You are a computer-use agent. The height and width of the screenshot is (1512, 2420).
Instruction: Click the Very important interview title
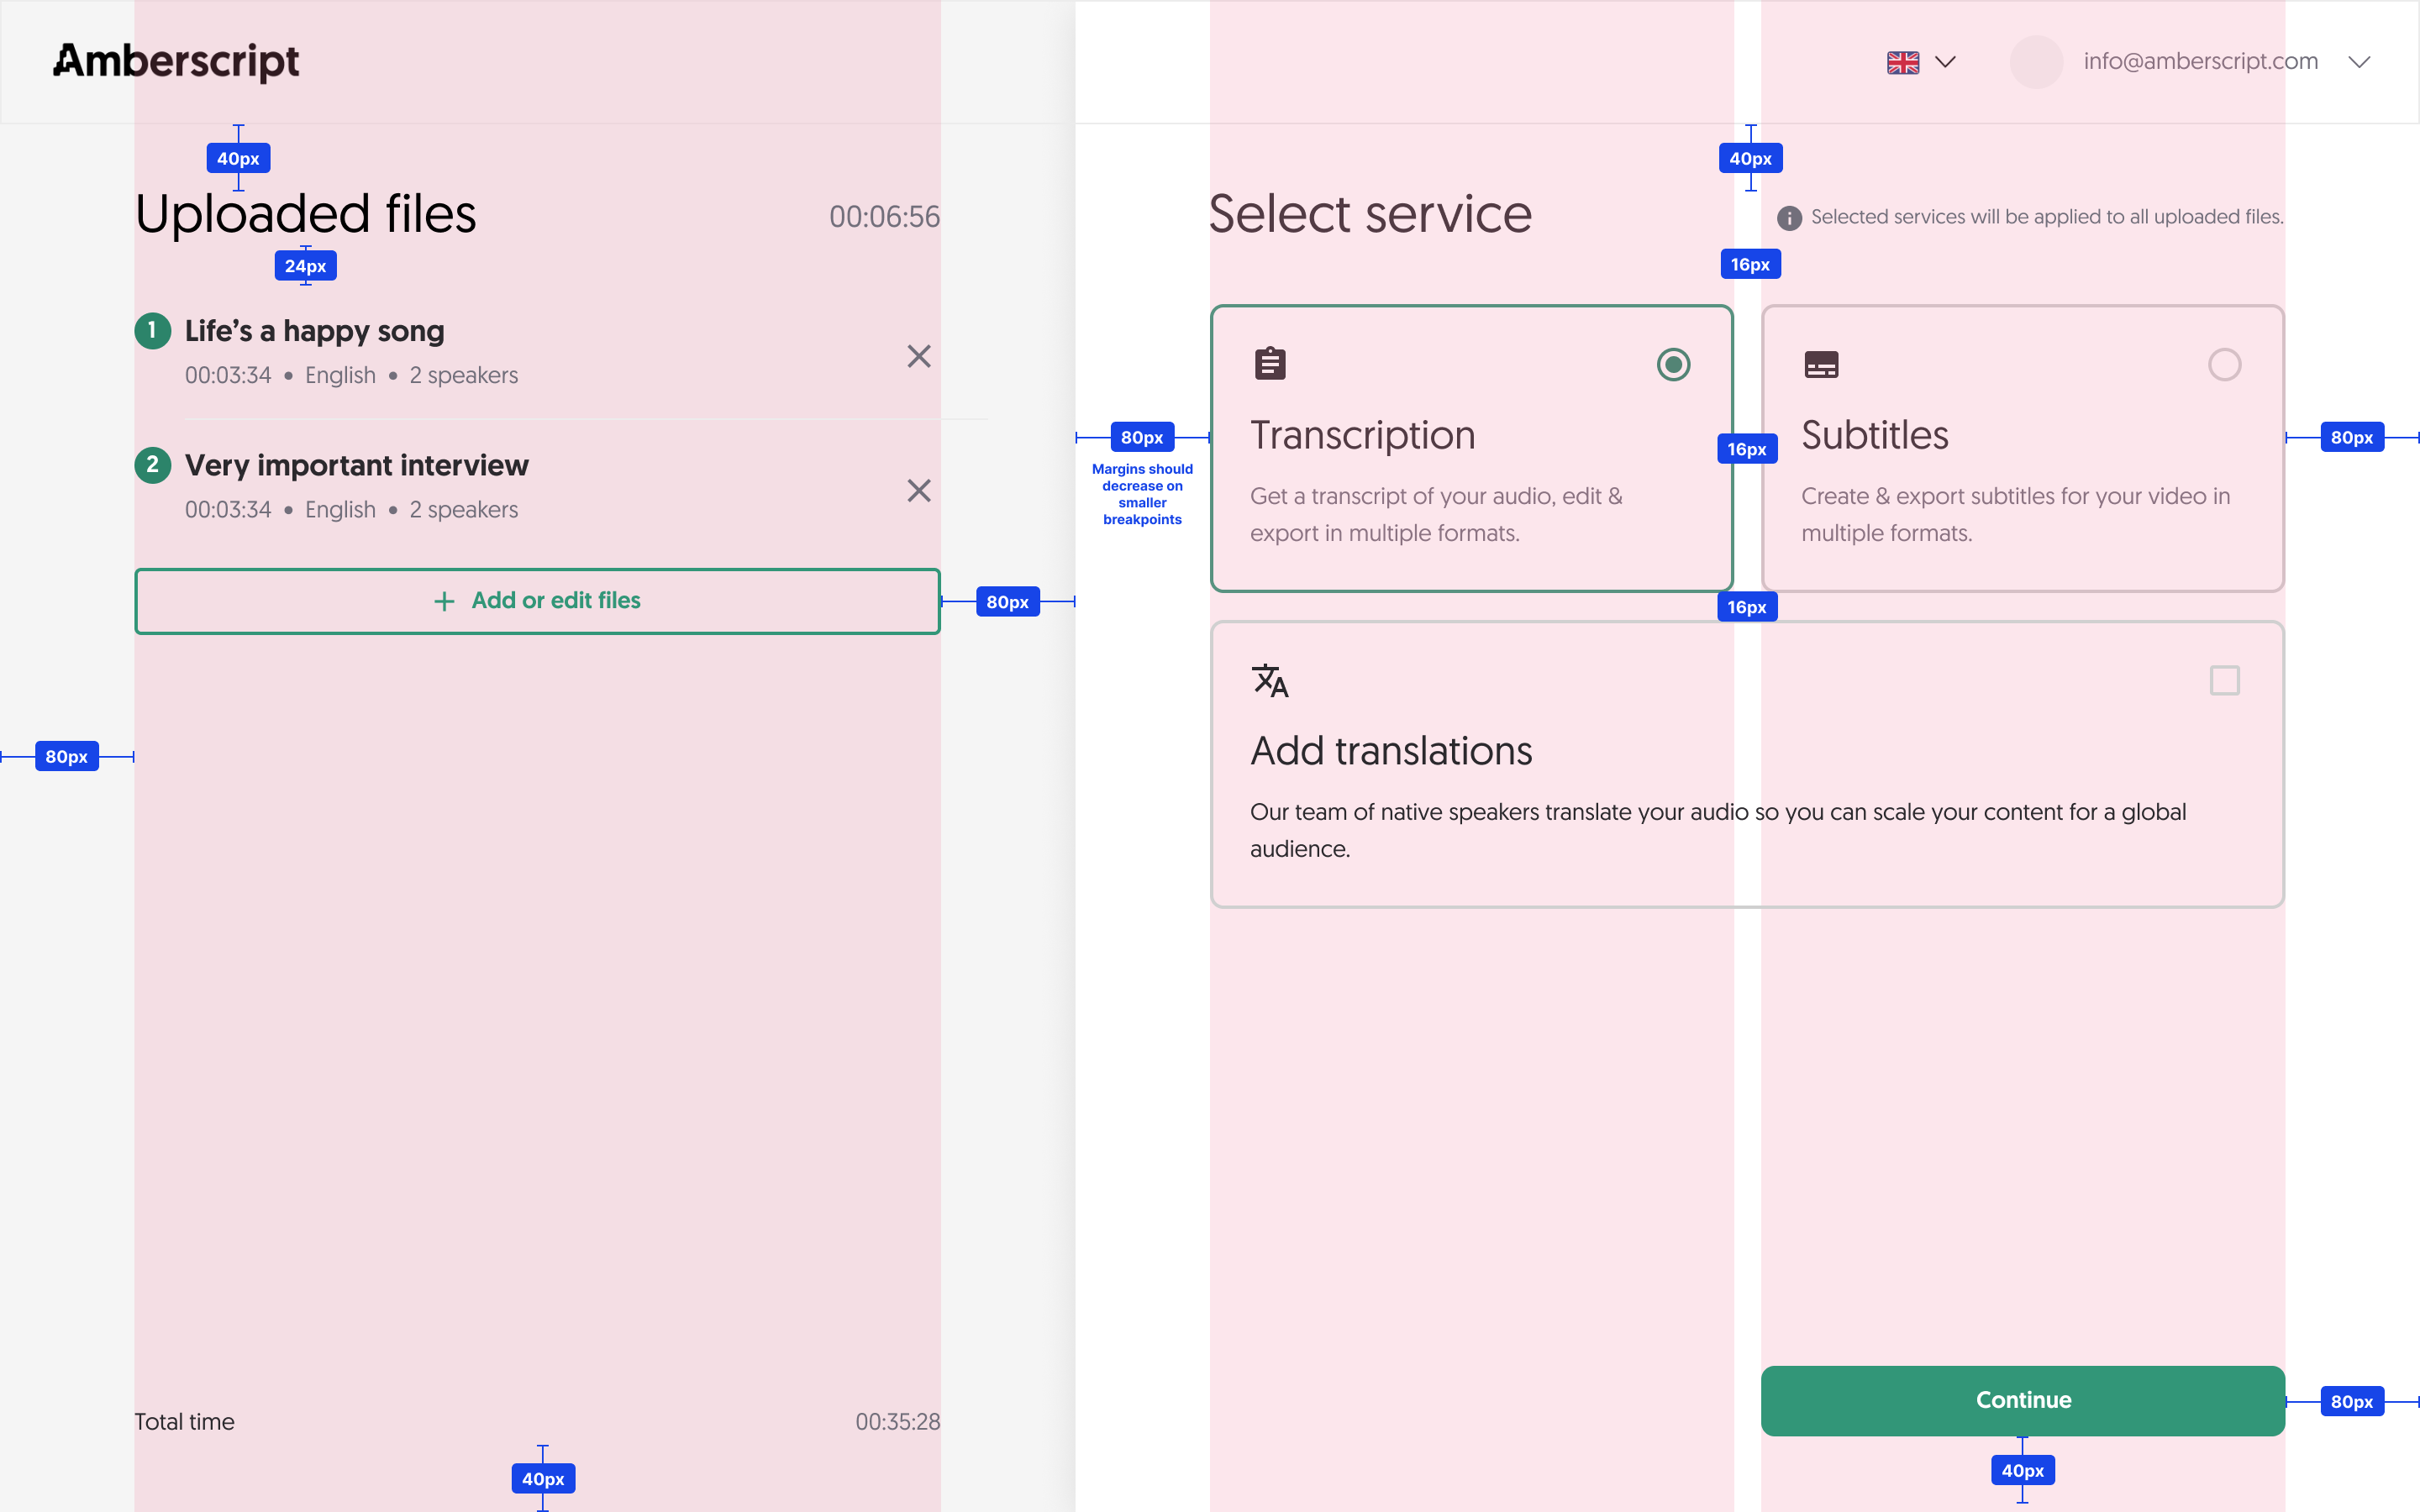click(356, 465)
